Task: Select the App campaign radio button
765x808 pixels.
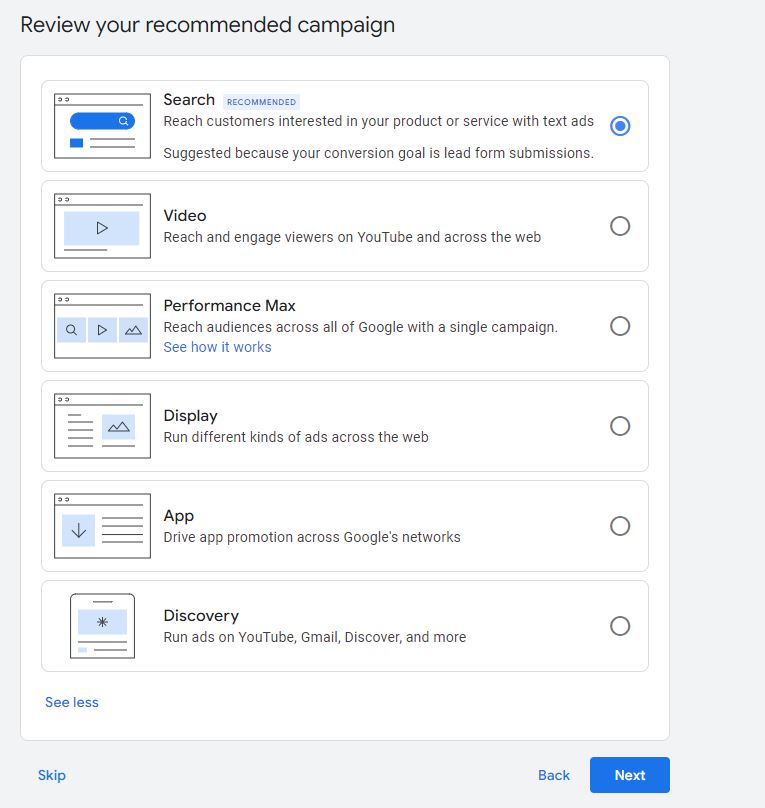Action: click(620, 526)
